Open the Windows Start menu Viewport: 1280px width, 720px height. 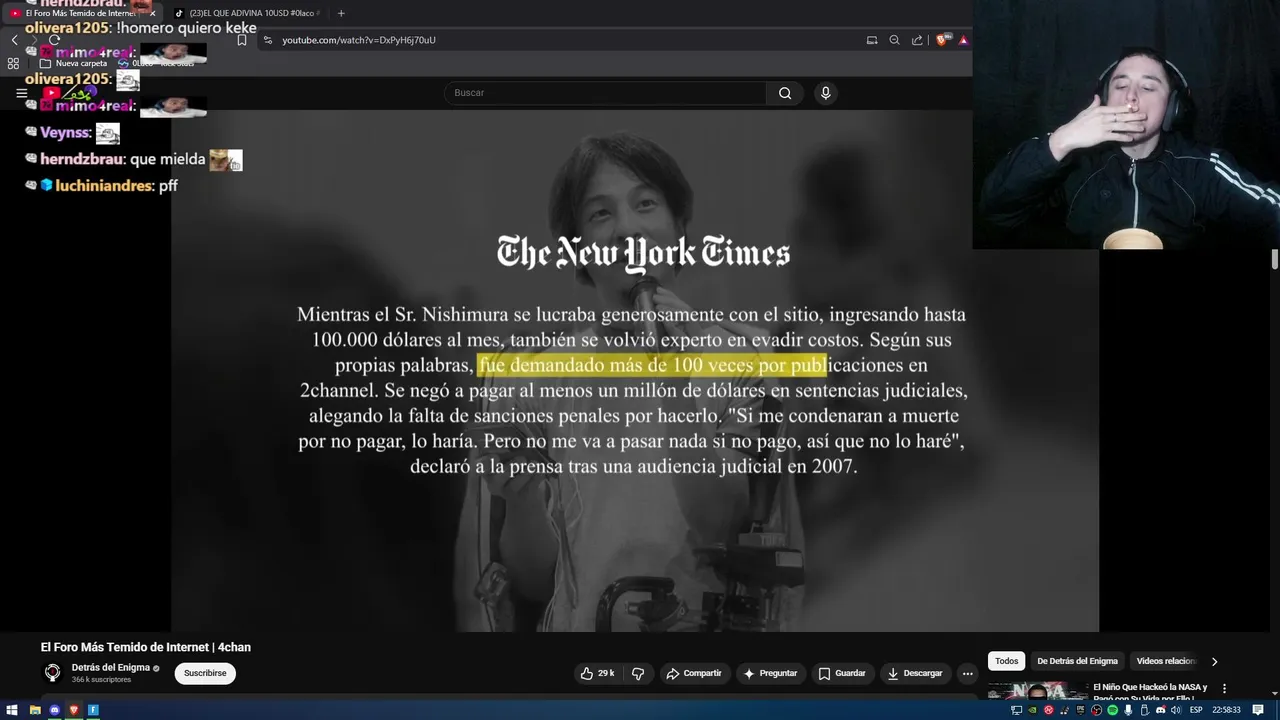point(12,710)
